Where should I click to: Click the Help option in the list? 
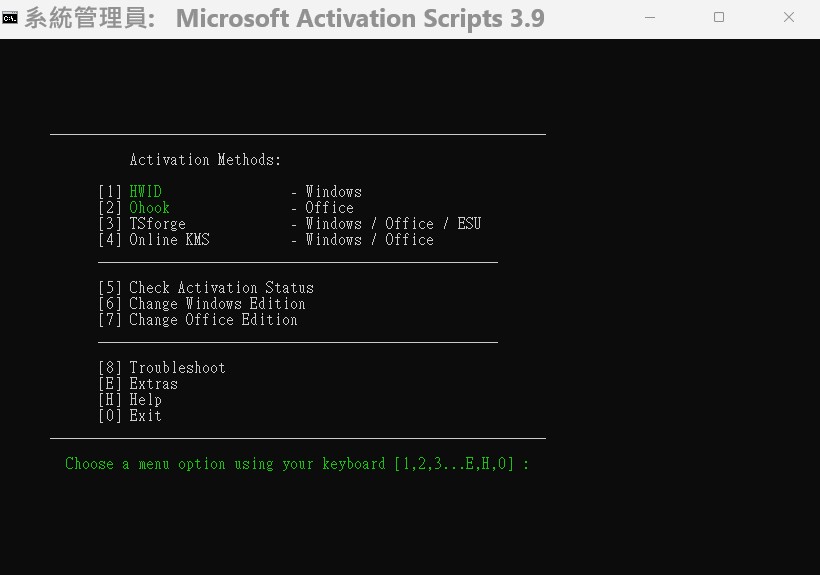(145, 400)
